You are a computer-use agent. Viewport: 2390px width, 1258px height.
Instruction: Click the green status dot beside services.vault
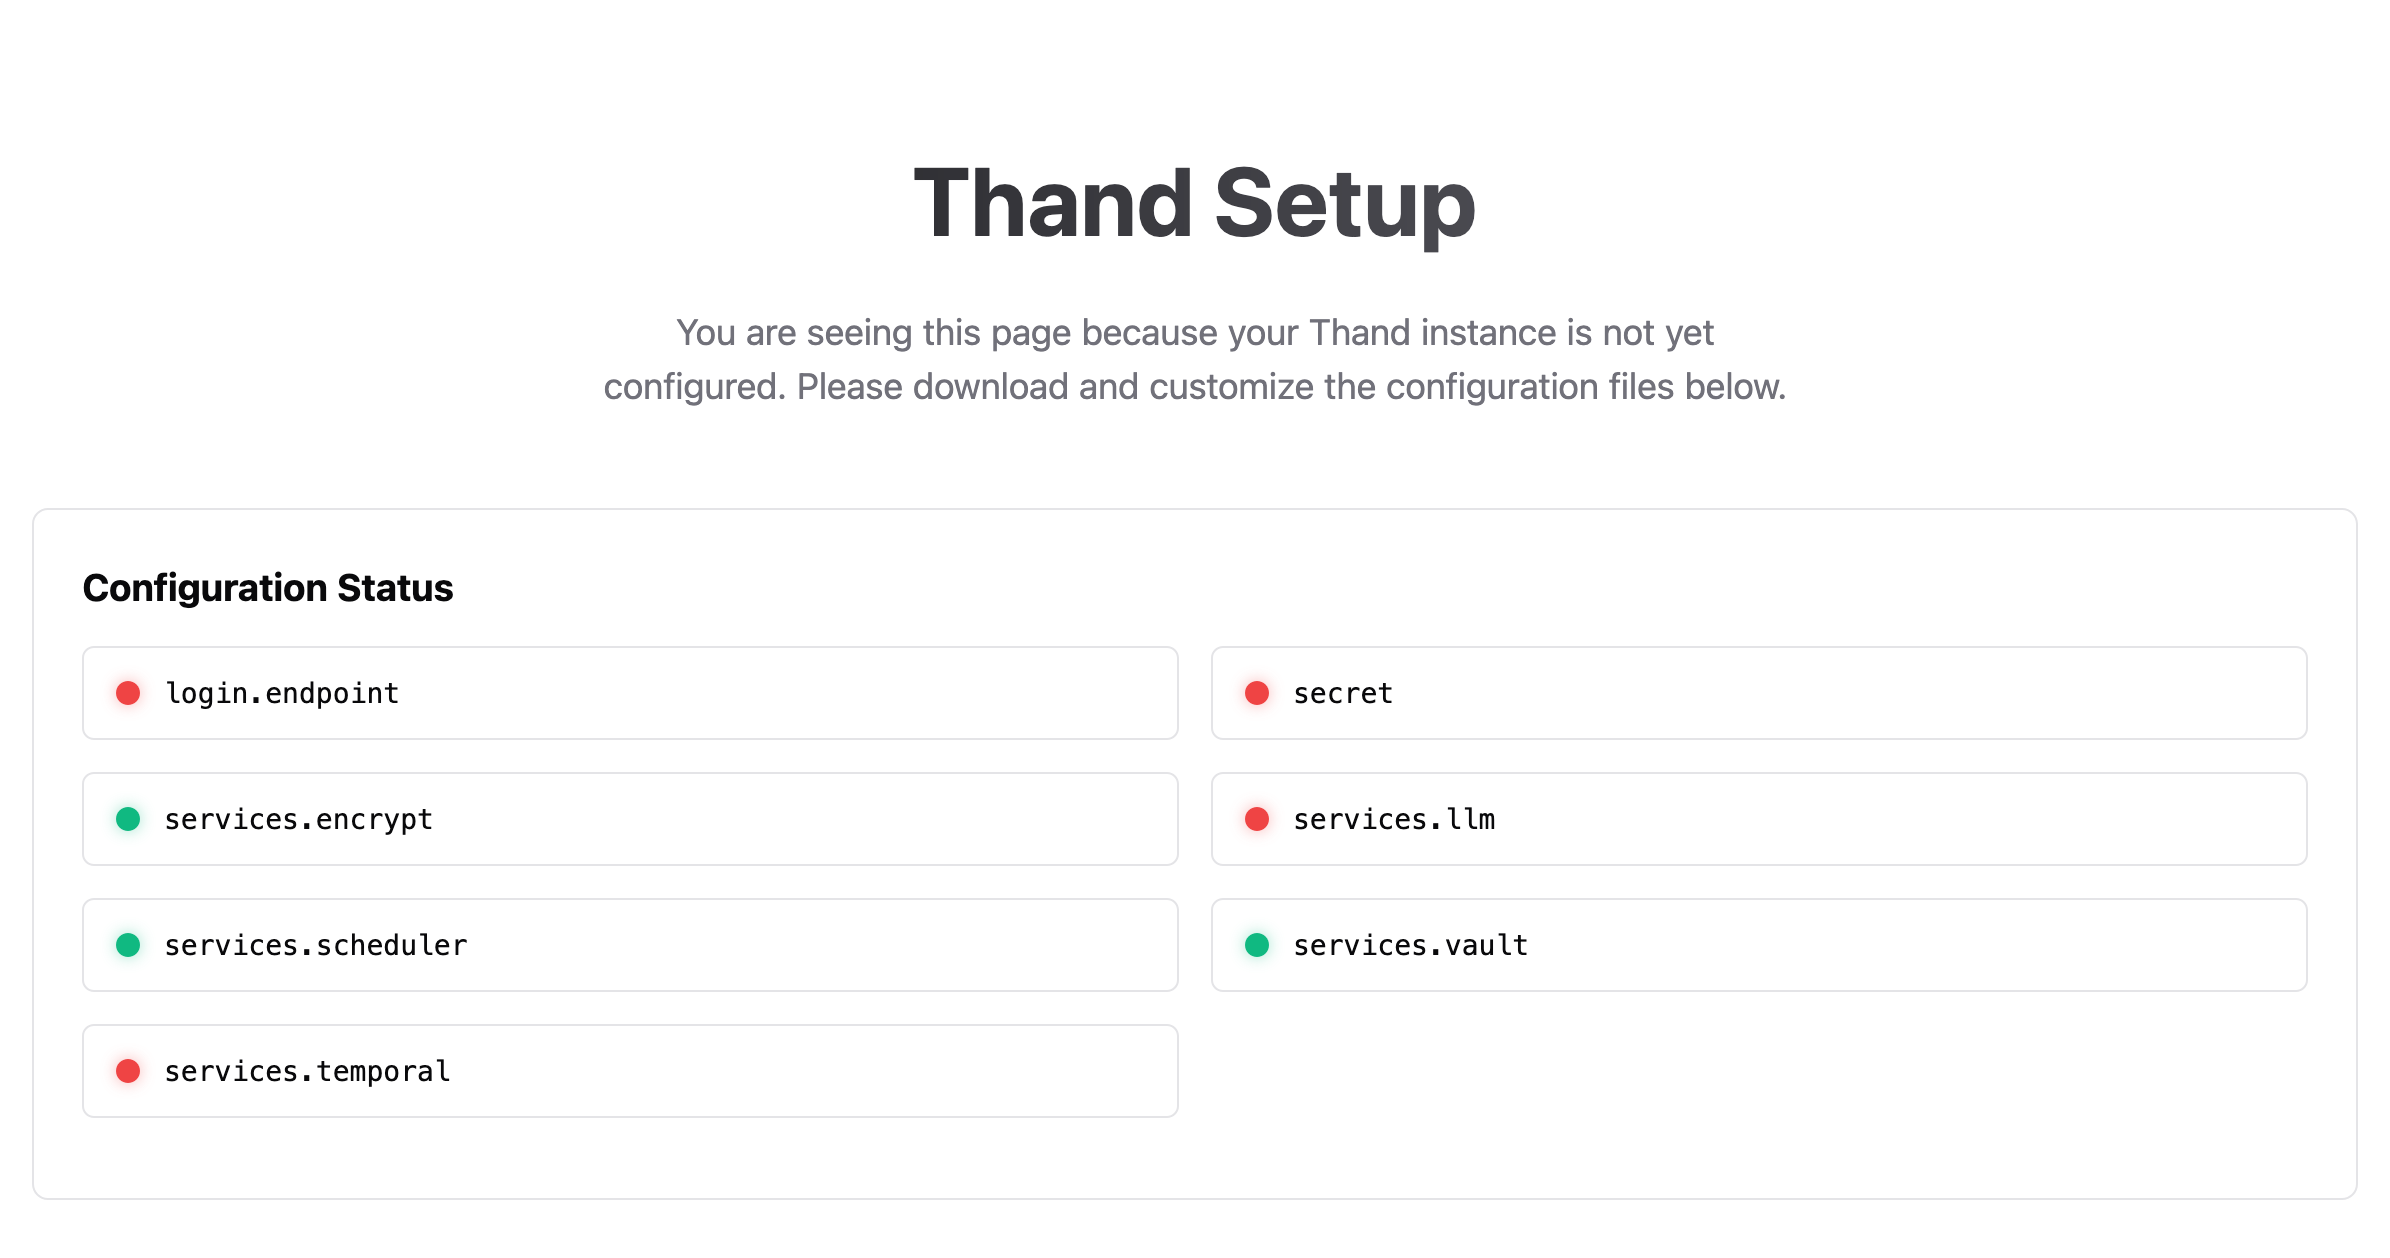[1257, 944]
